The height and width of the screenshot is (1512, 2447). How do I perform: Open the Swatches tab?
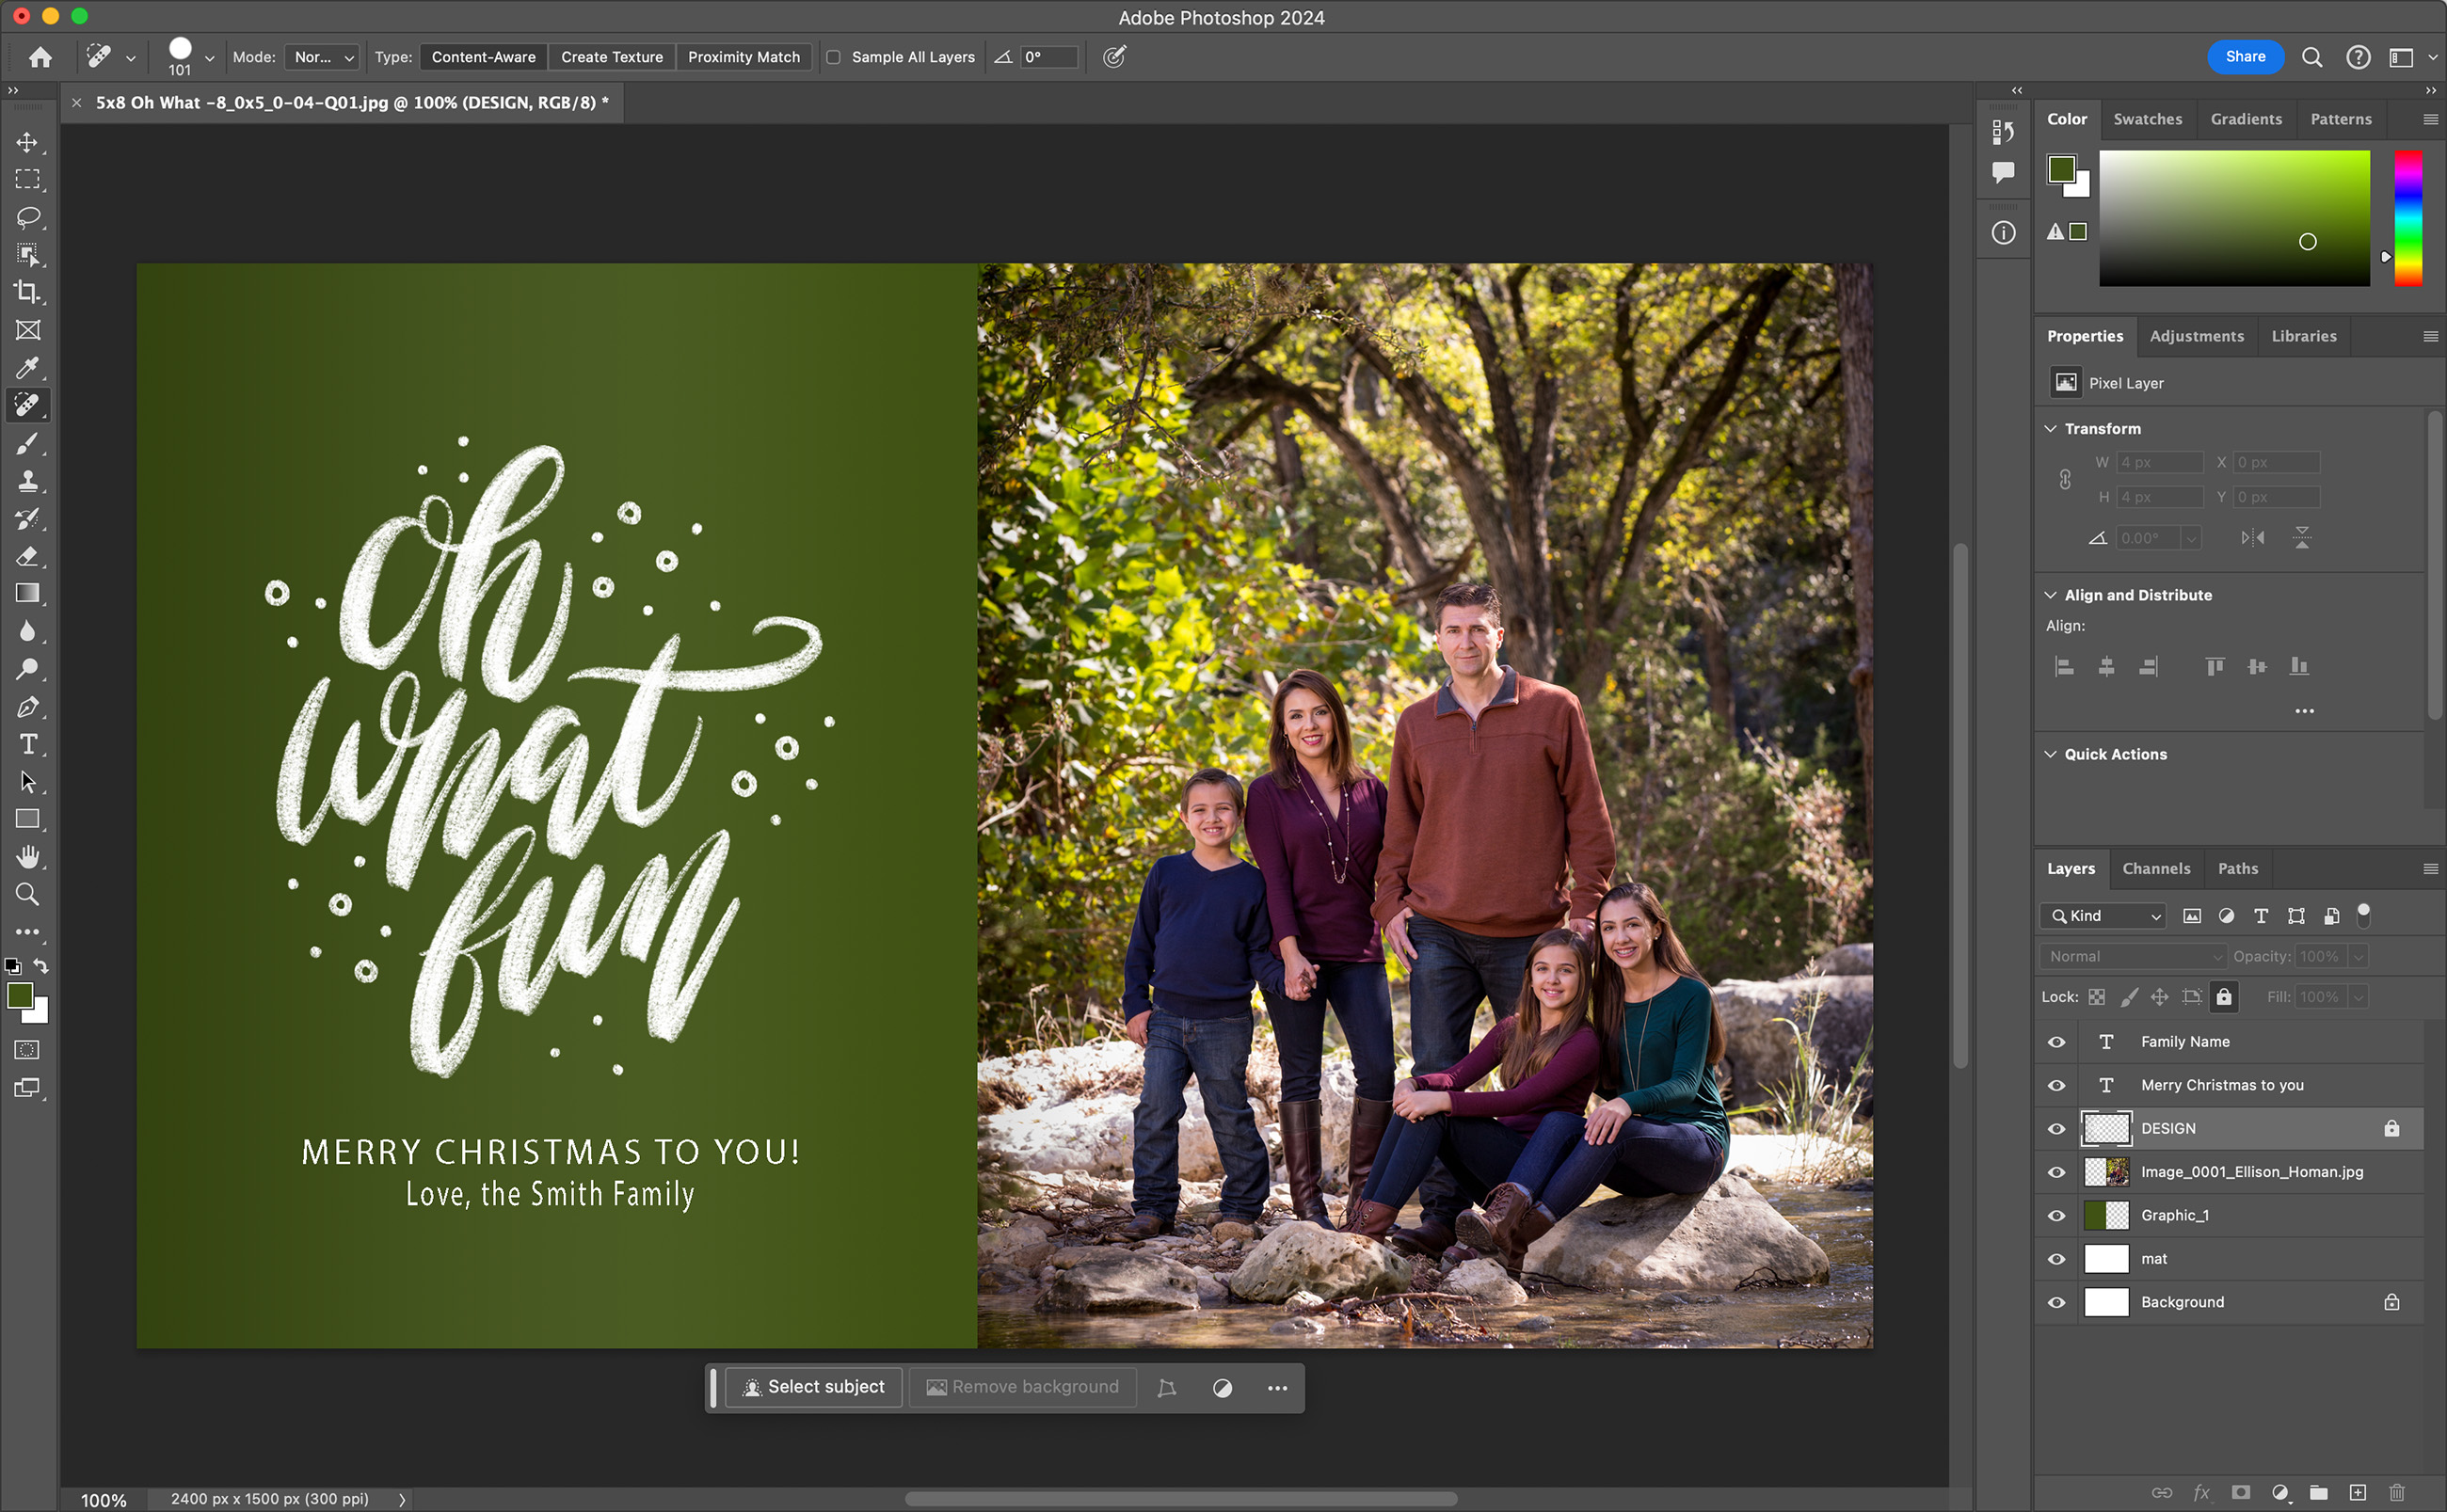pyautogui.click(x=2147, y=119)
